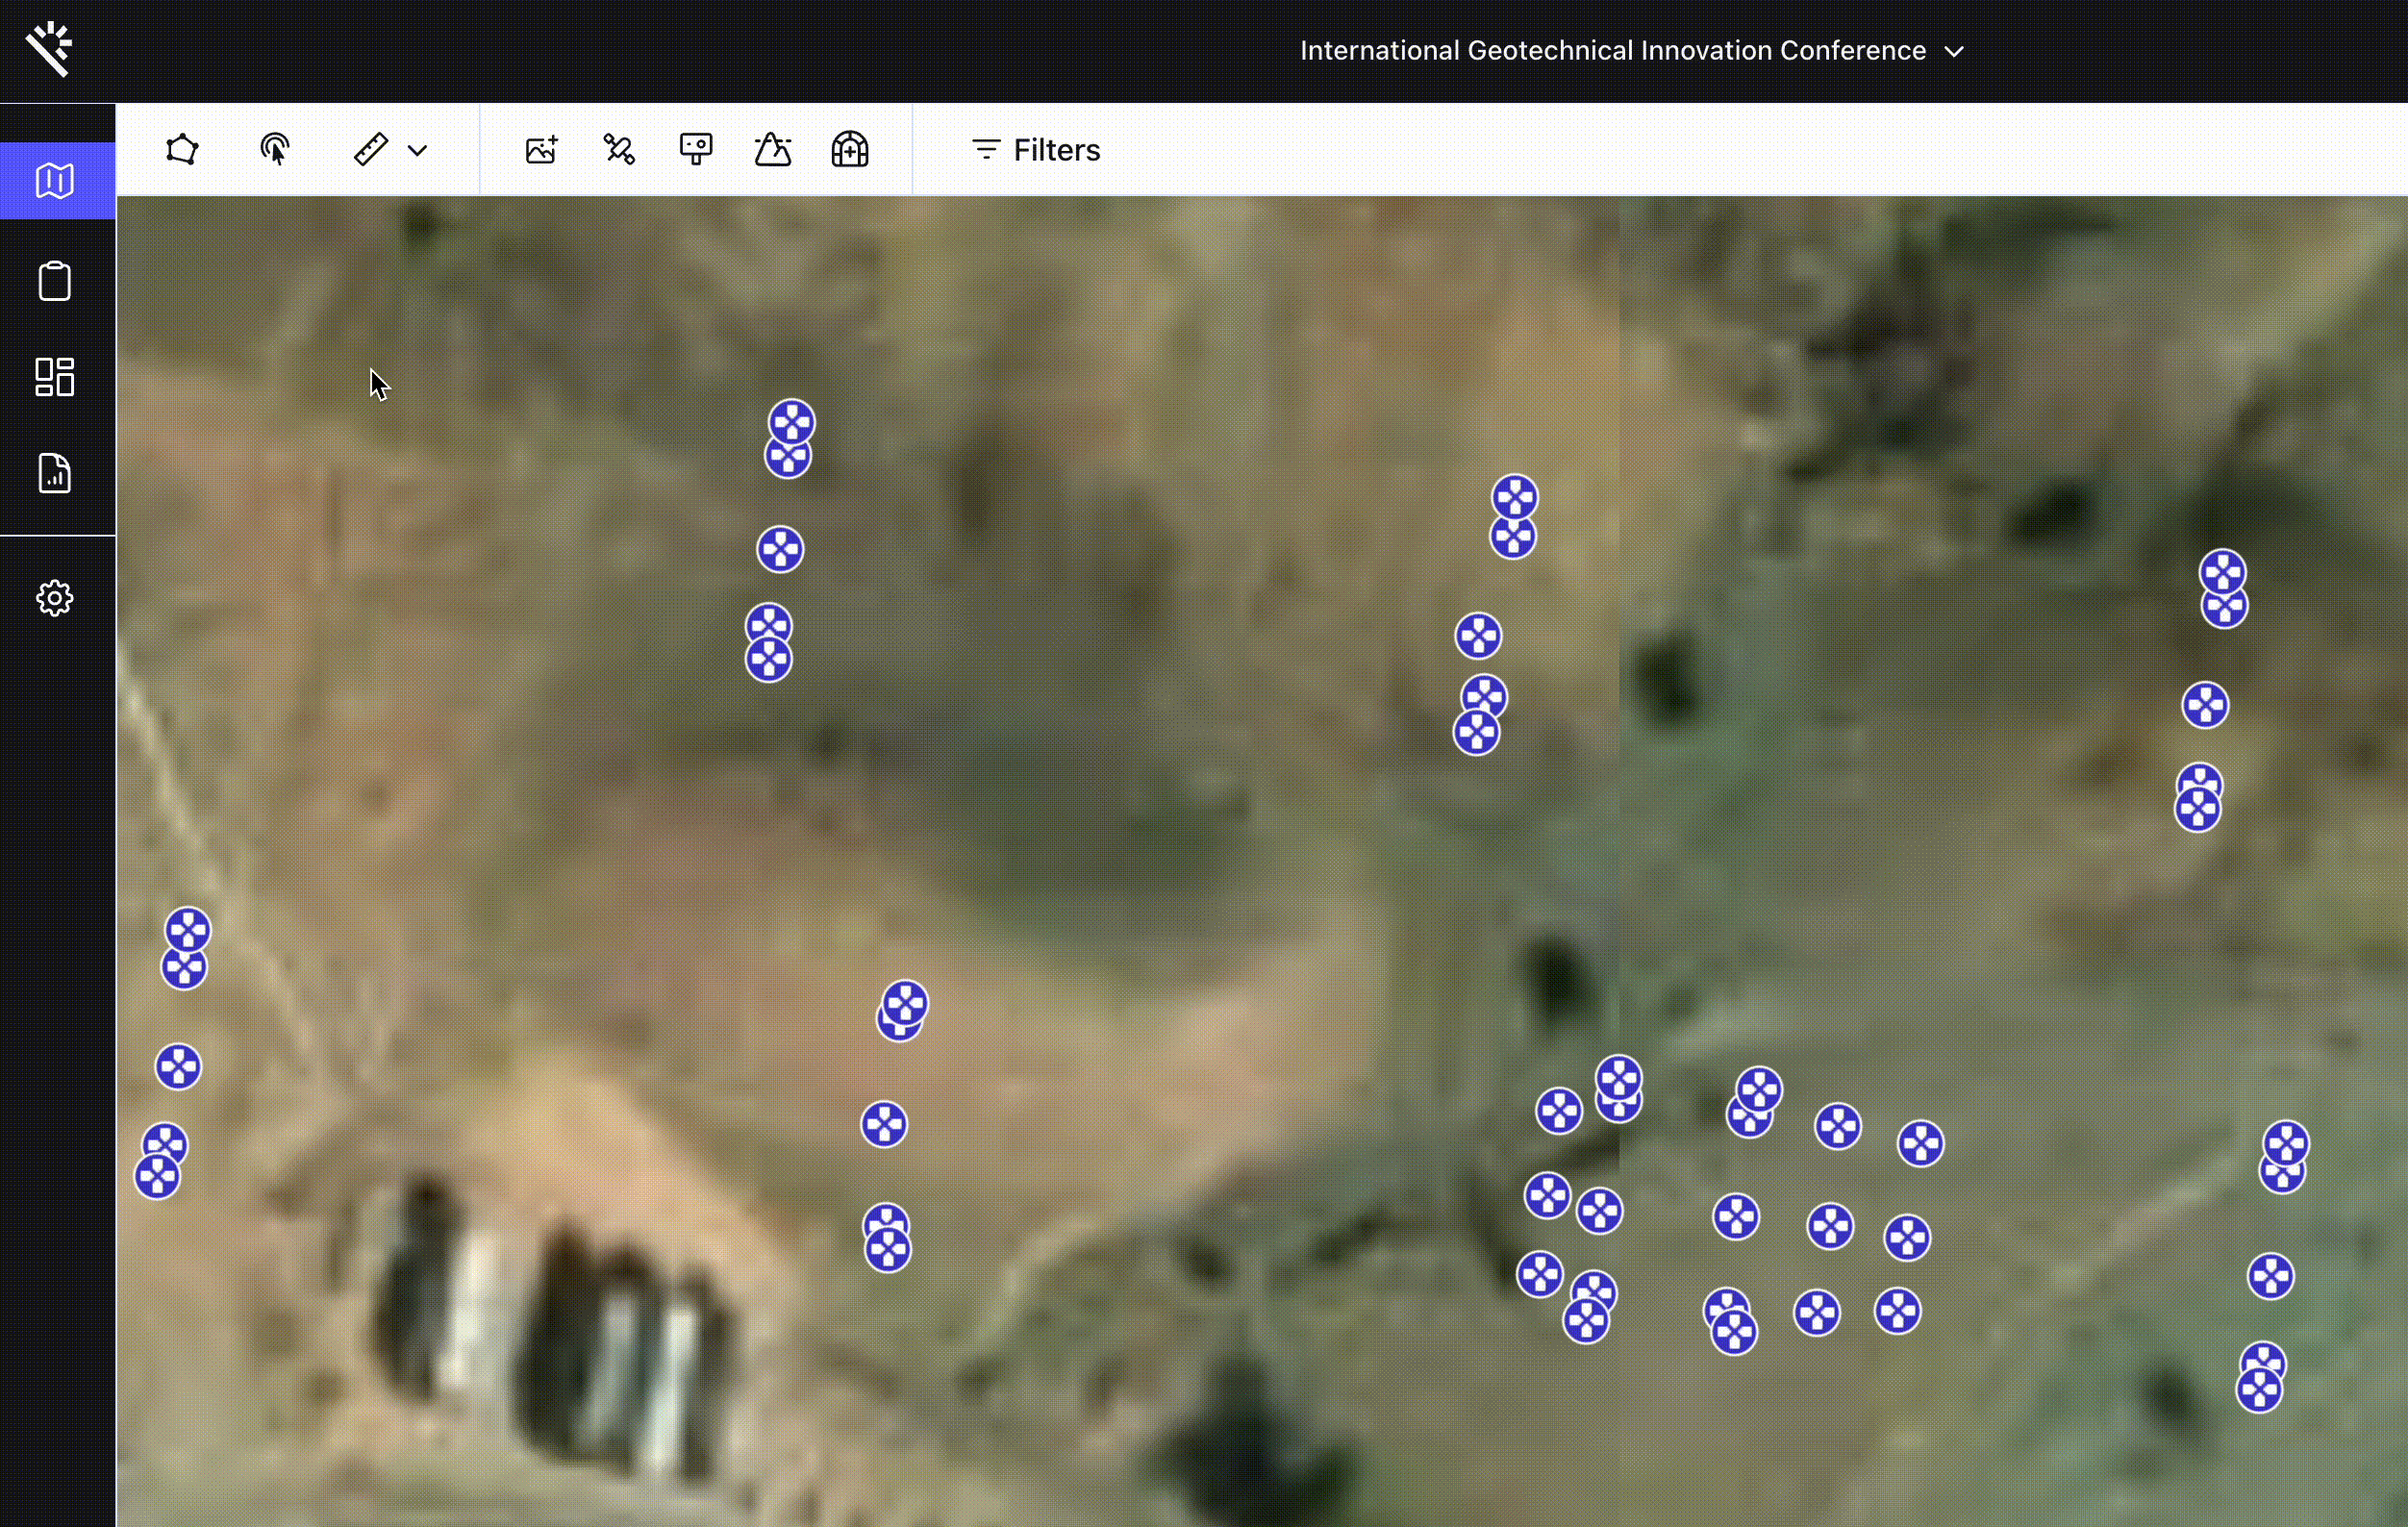Click the app logo in the header

(x=49, y=49)
